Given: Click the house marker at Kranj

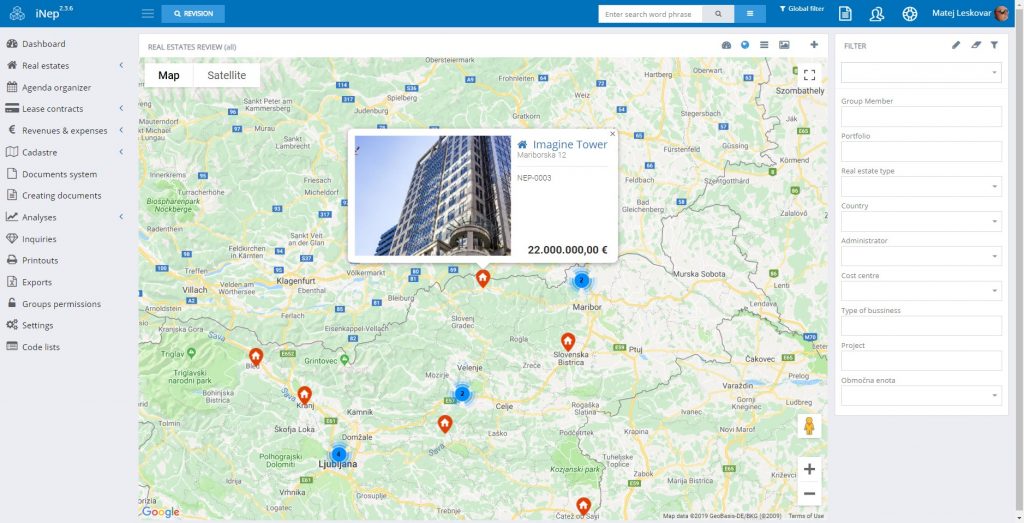Looking at the screenshot, I should [x=304, y=395].
